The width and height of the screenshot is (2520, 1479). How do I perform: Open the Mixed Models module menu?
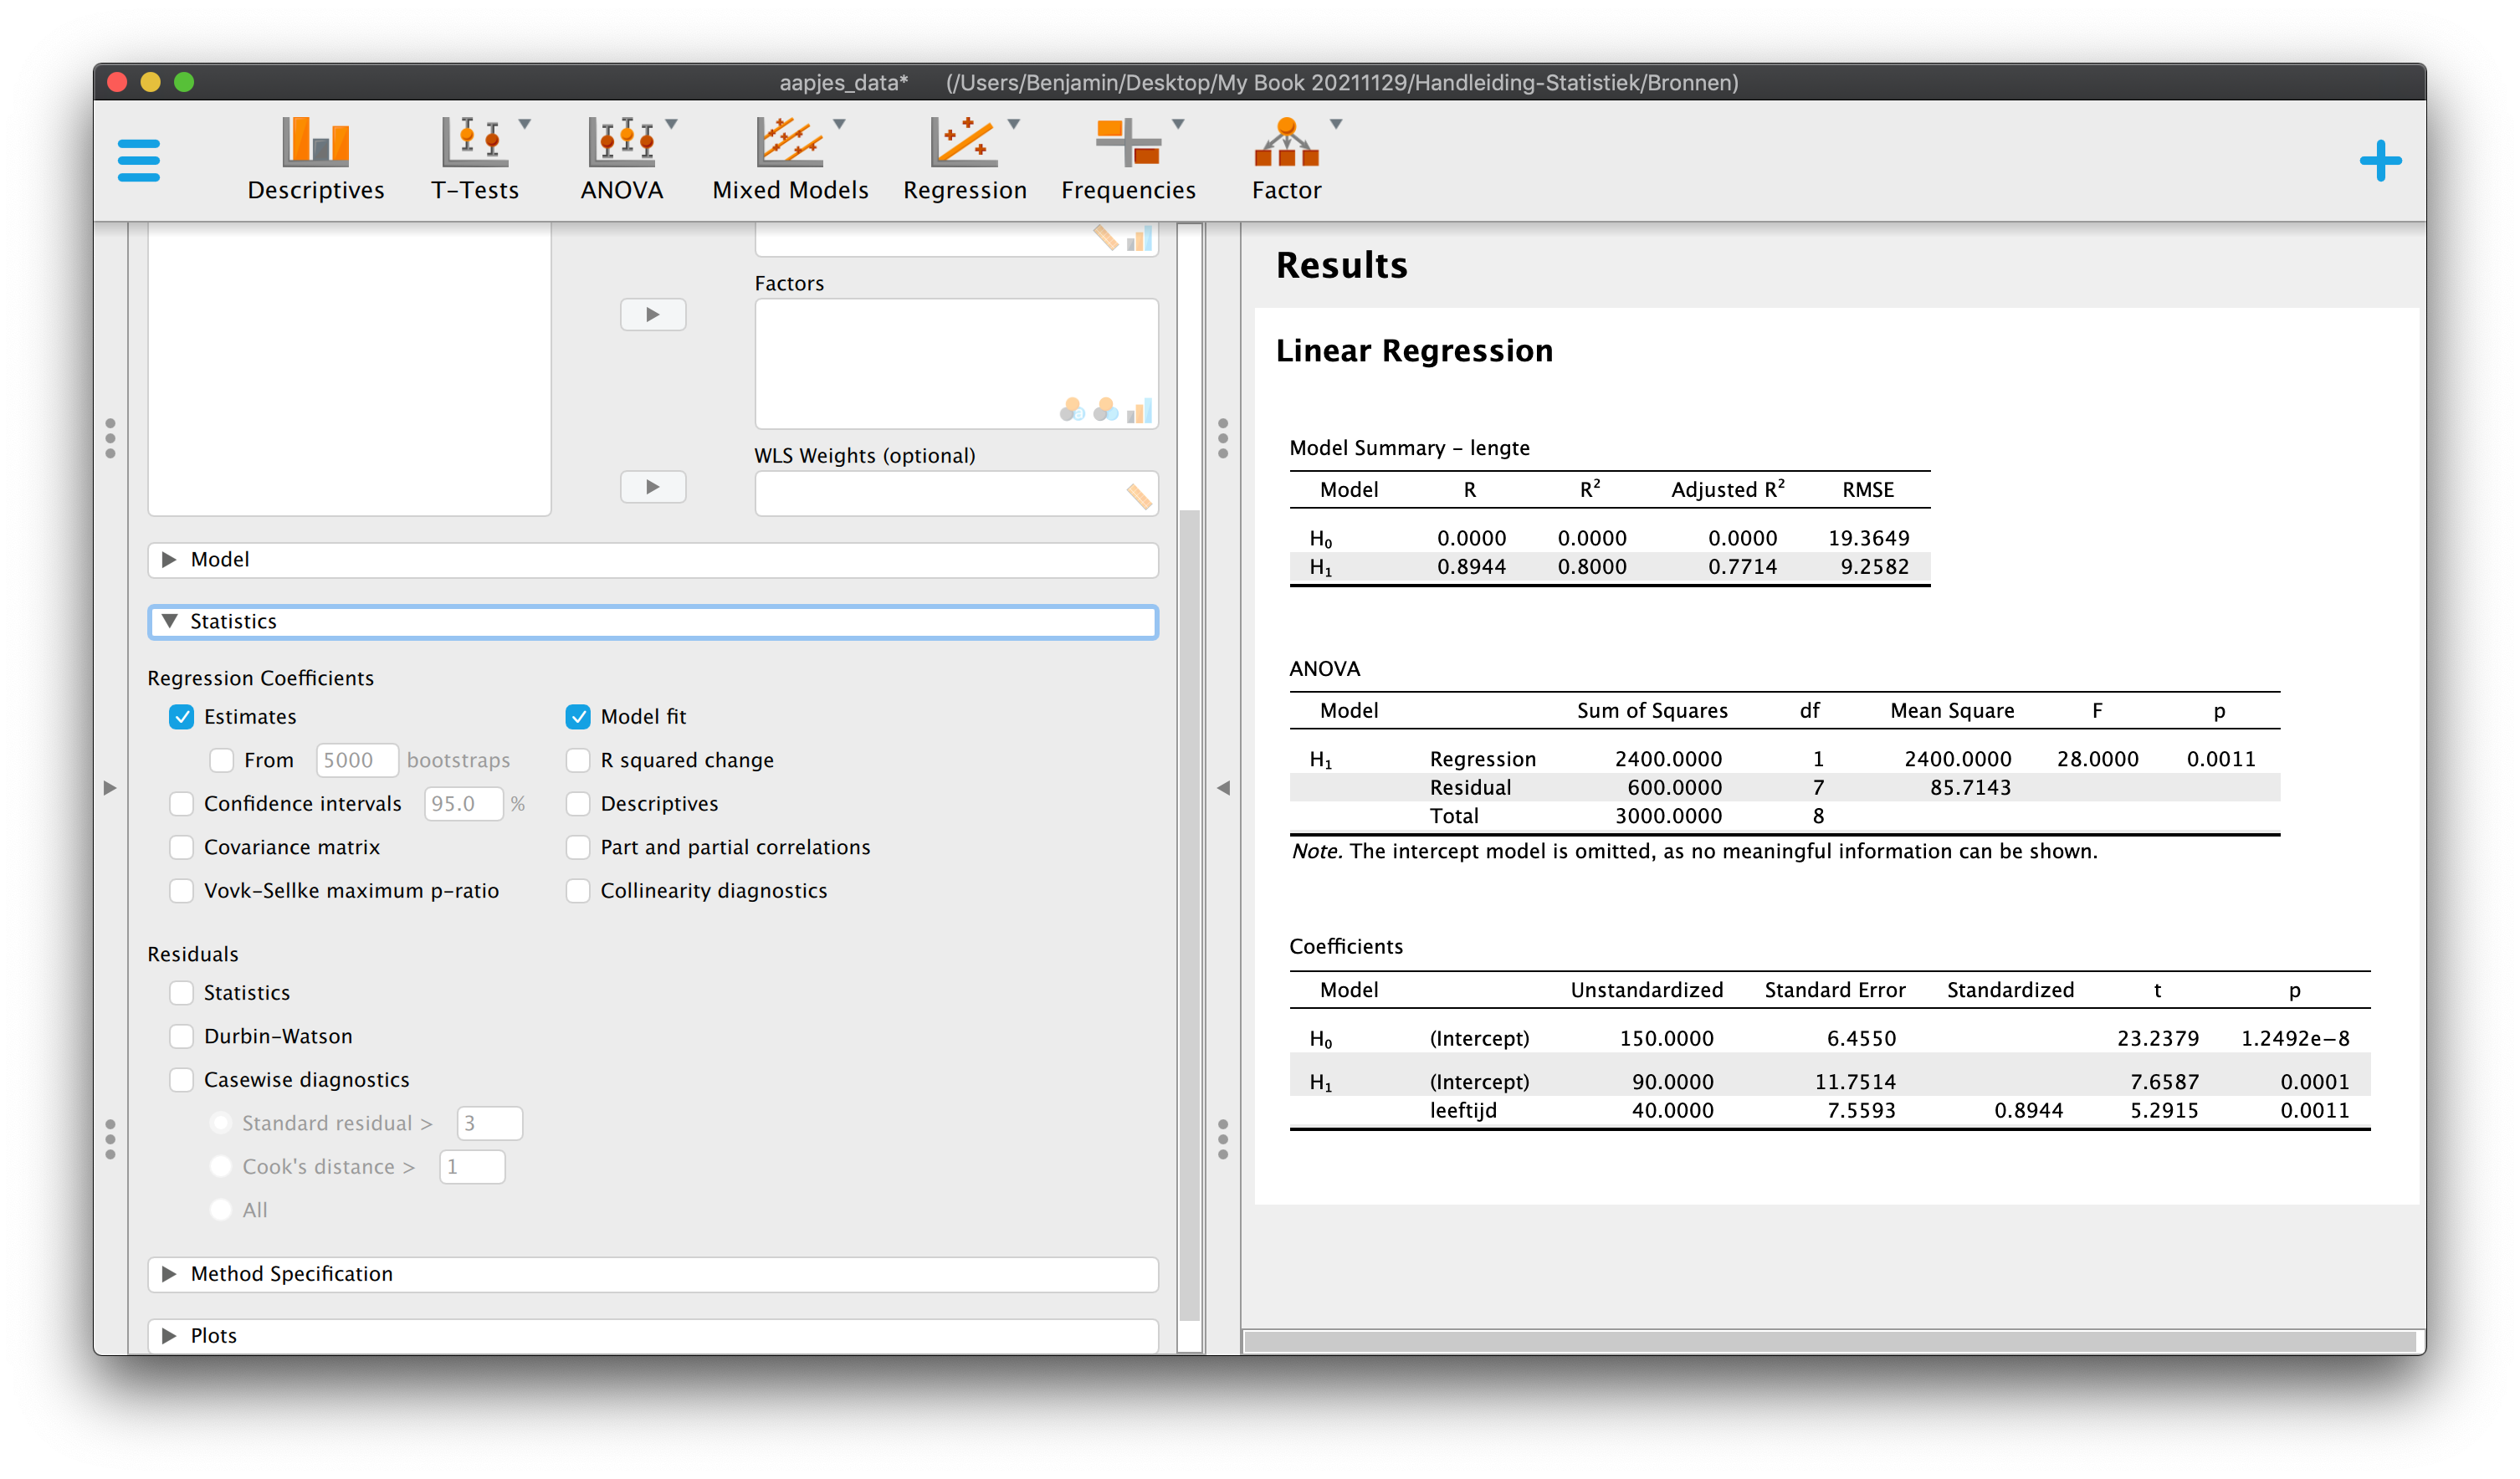[790, 160]
